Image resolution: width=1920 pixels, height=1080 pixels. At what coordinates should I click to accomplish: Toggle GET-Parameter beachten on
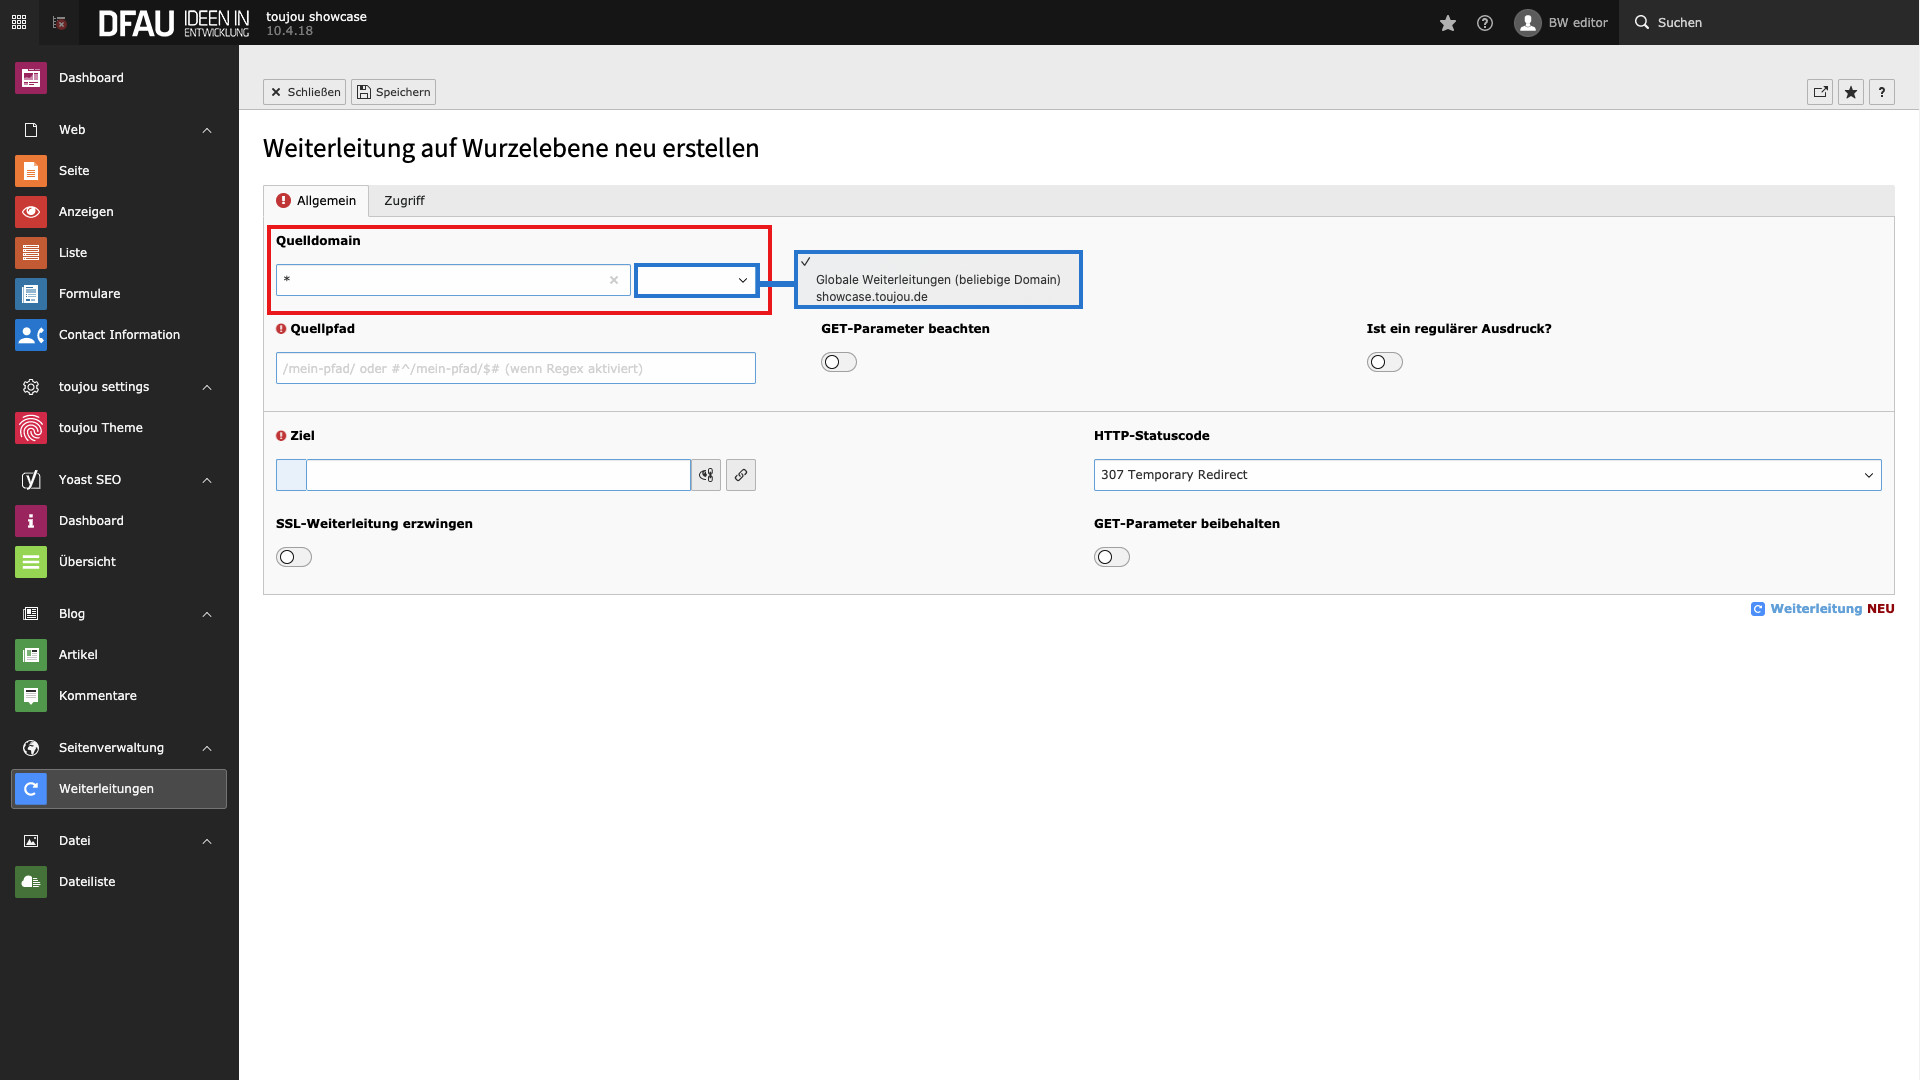(839, 362)
